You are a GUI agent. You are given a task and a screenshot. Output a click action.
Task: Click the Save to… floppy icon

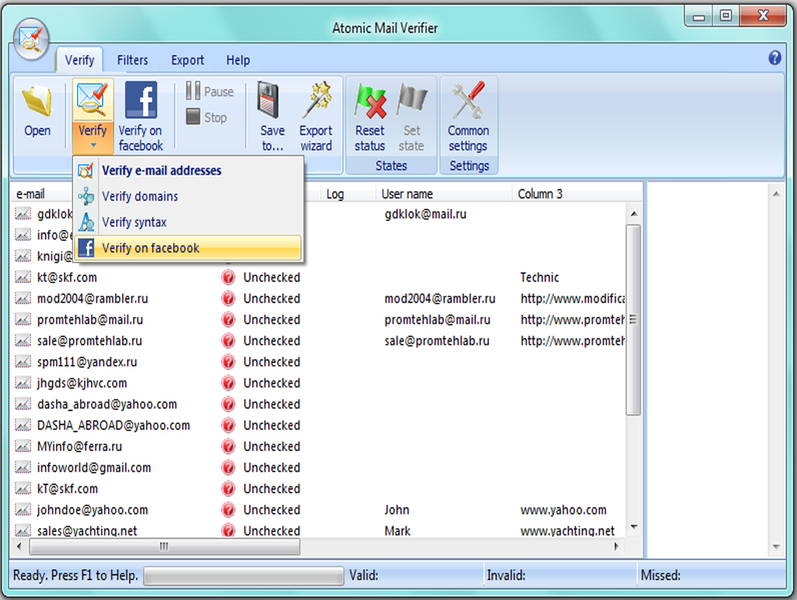[x=268, y=100]
